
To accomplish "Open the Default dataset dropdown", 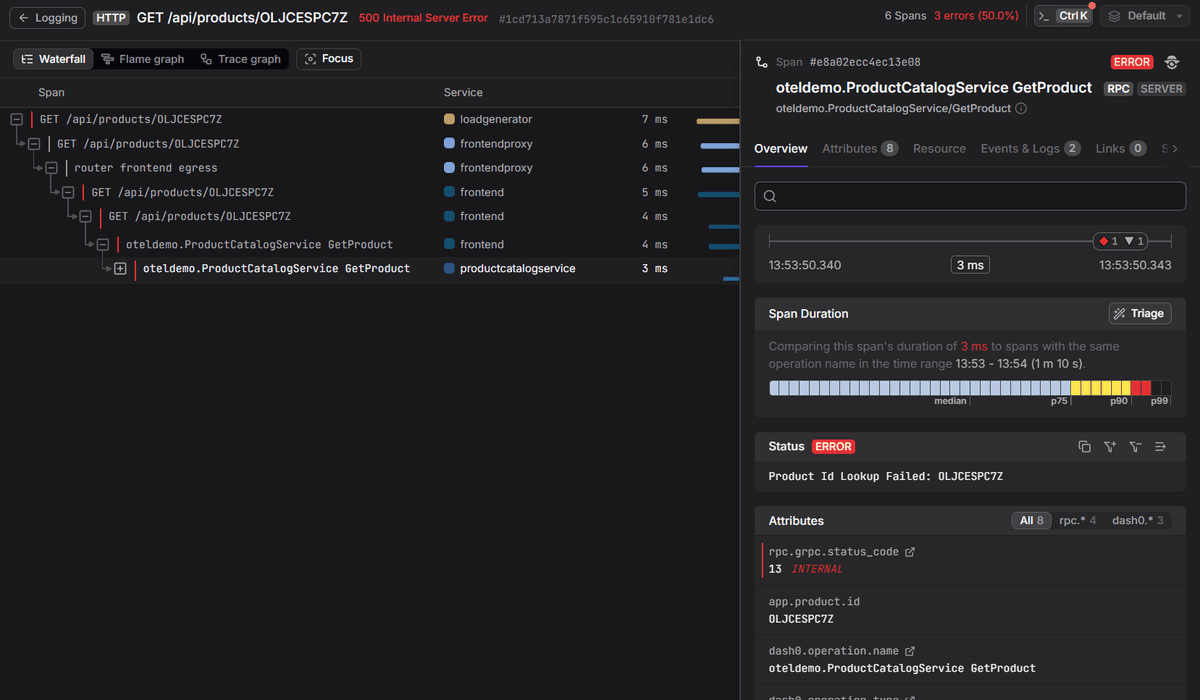I will (1146, 16).
